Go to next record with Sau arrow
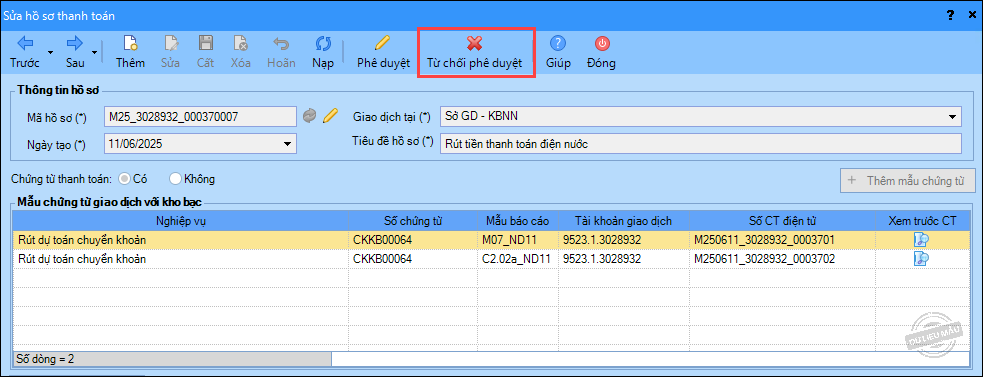 pyautogui.click(x=75, y=43)
